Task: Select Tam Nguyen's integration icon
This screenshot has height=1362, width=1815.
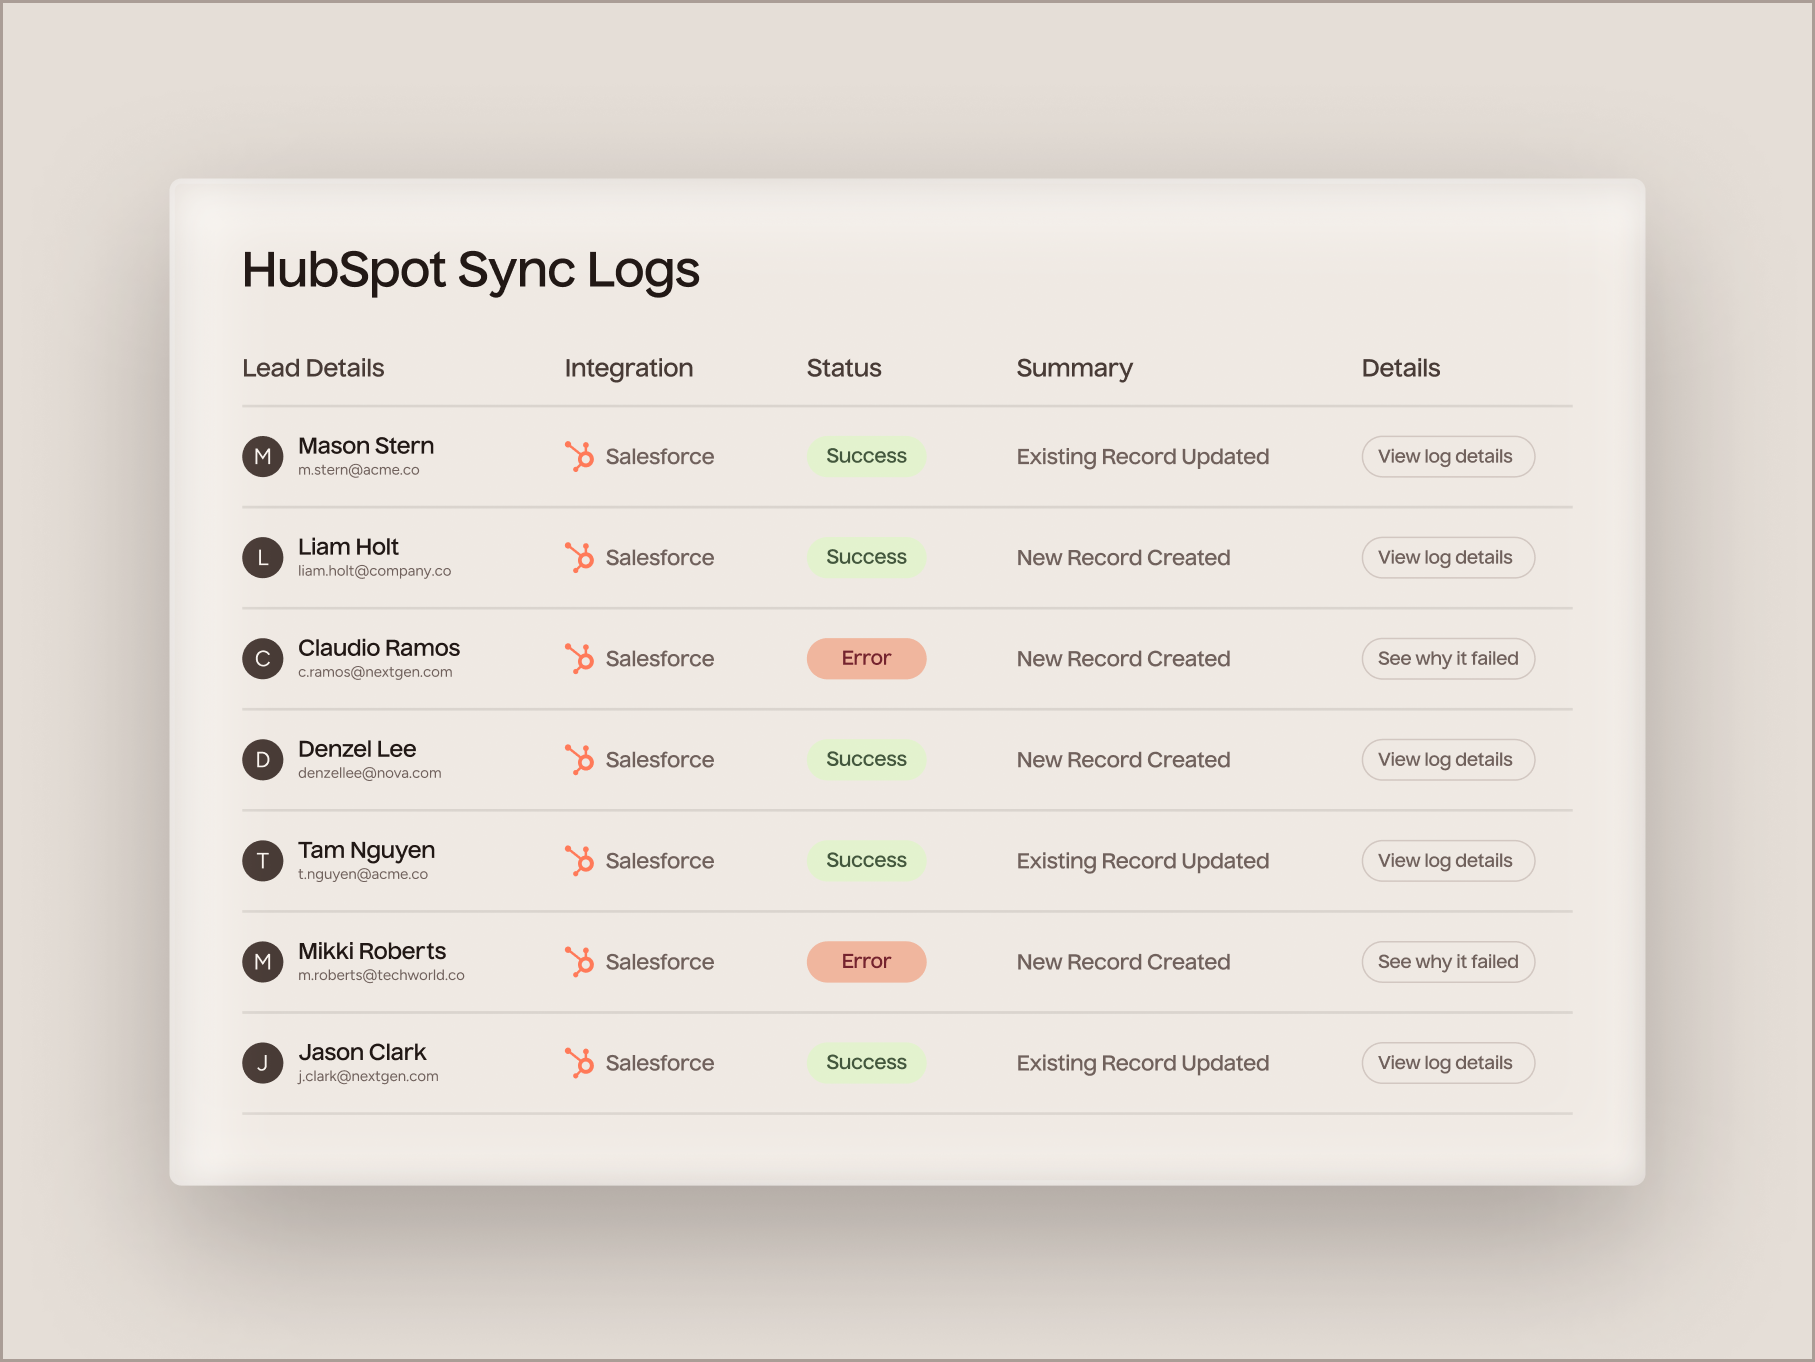Action: 581,861
